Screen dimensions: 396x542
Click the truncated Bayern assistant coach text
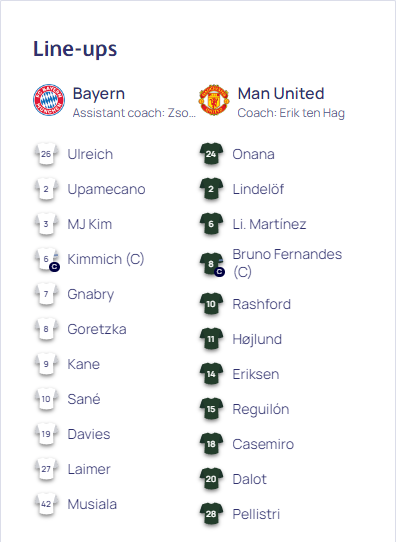134,113
